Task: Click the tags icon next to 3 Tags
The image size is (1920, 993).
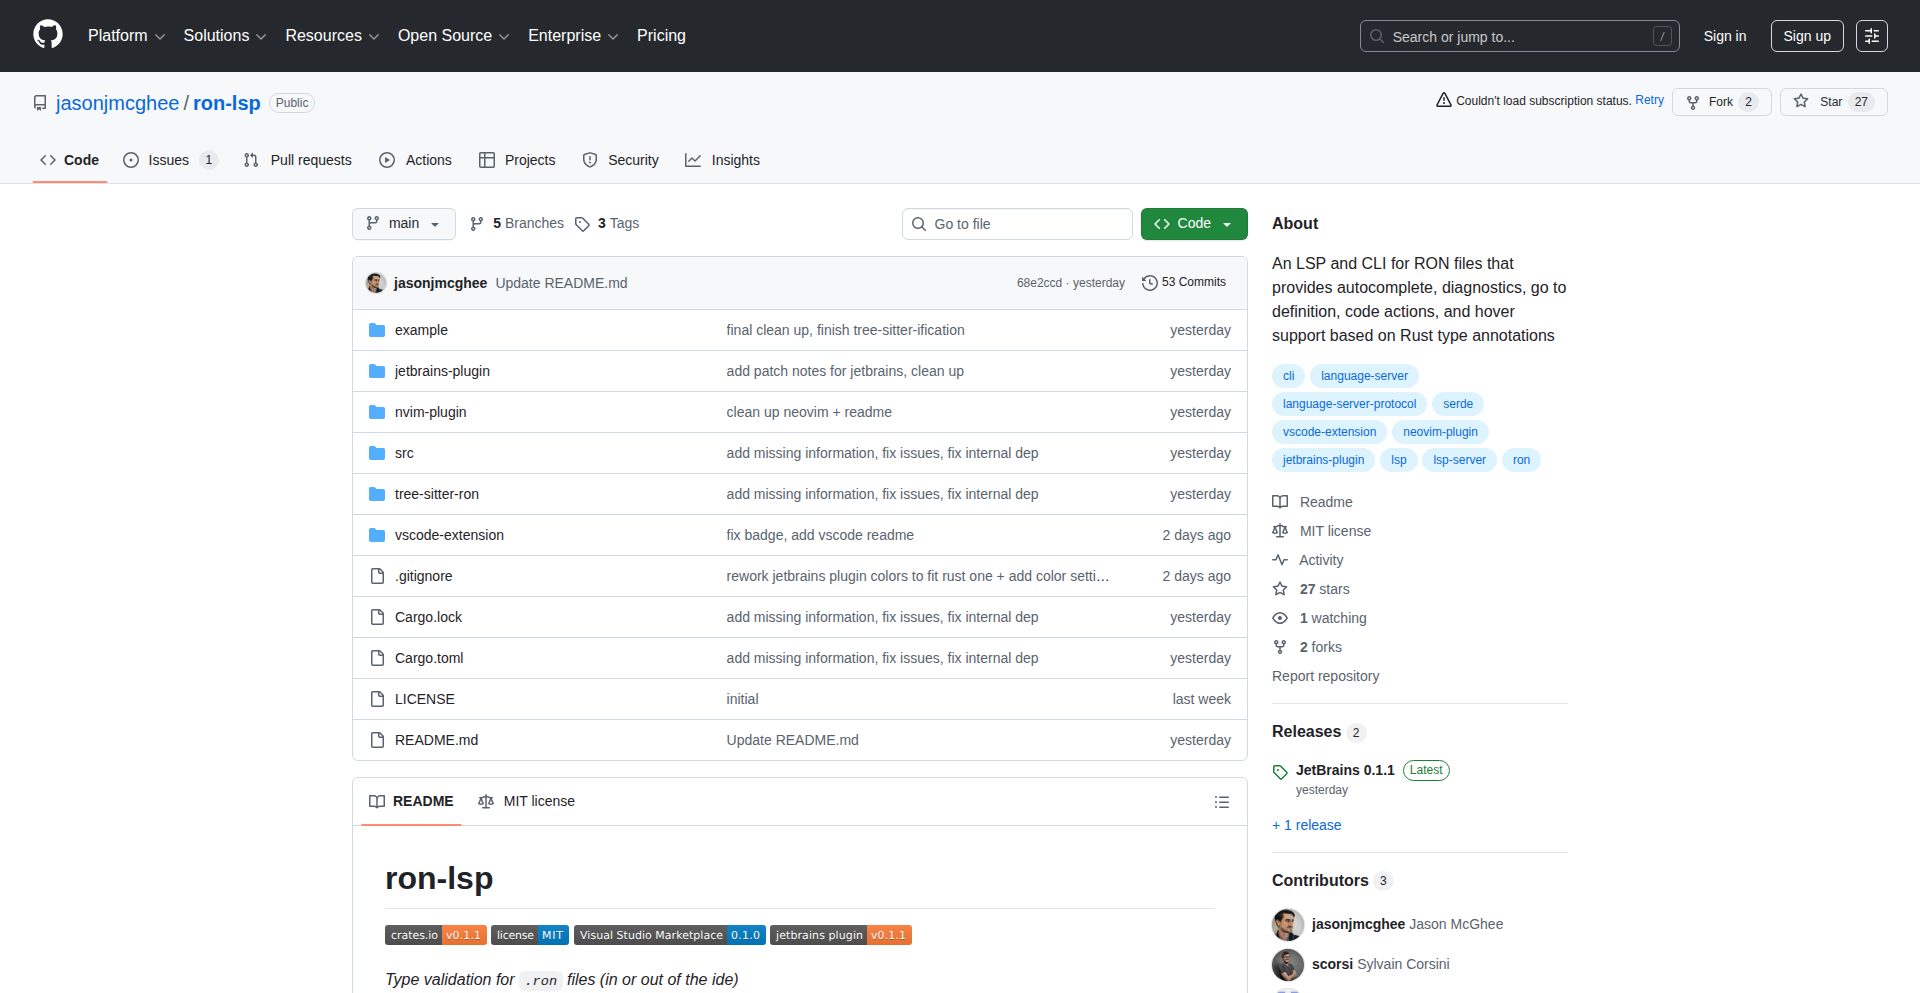Action: coord(582,224)
